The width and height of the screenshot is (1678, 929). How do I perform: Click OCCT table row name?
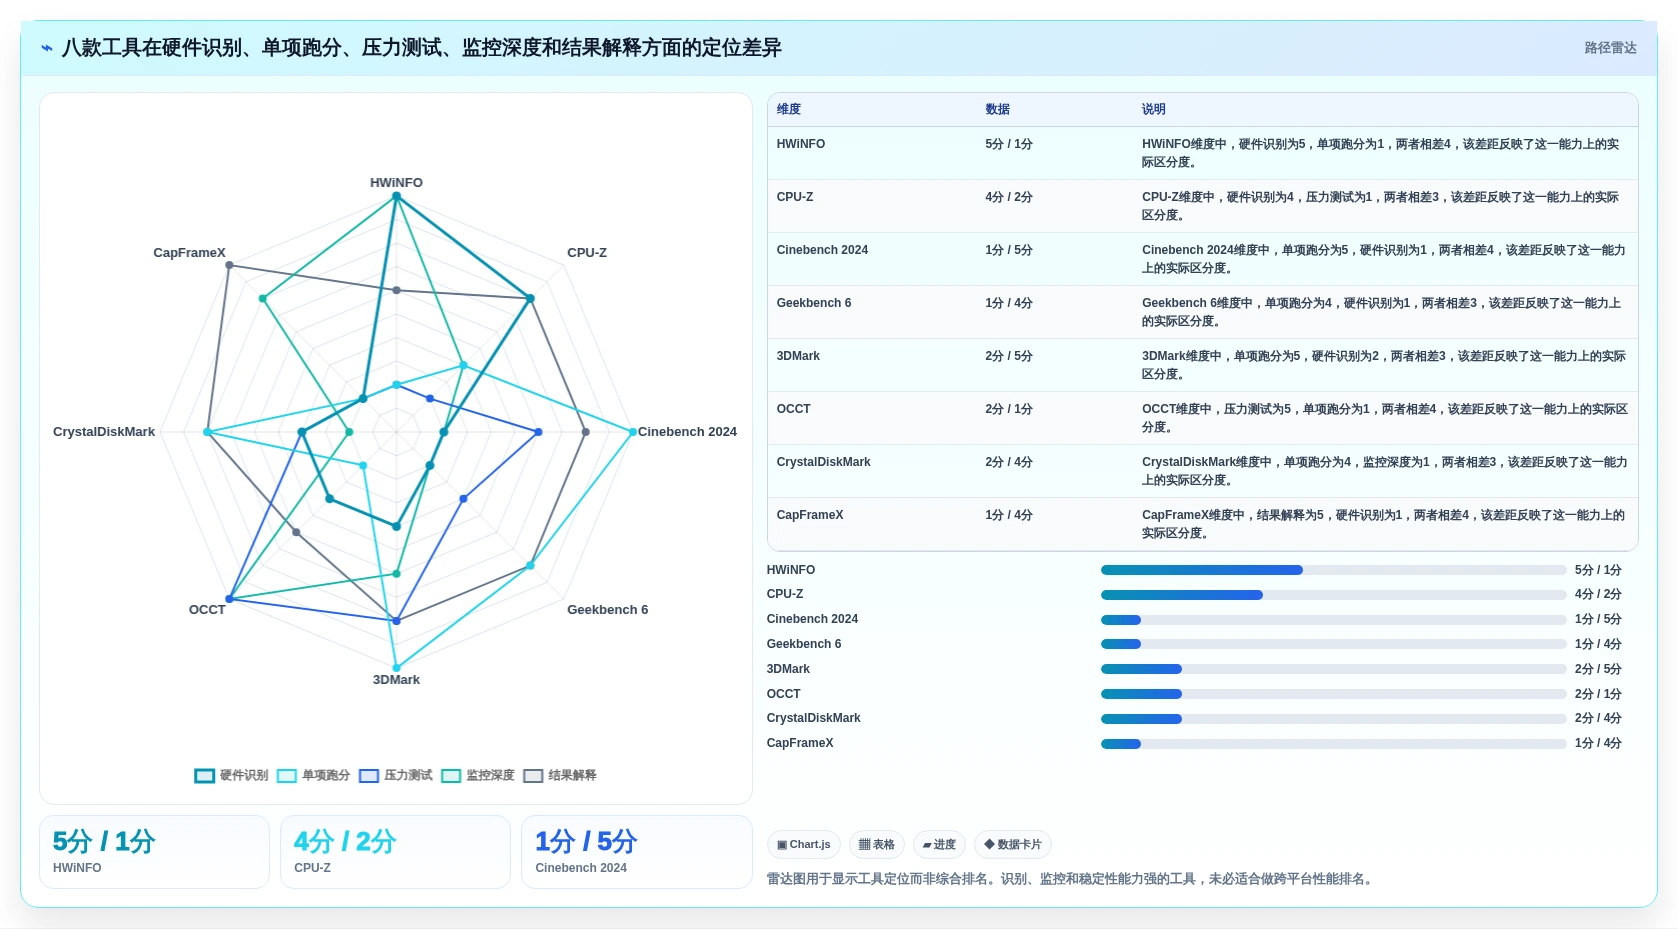793,409
